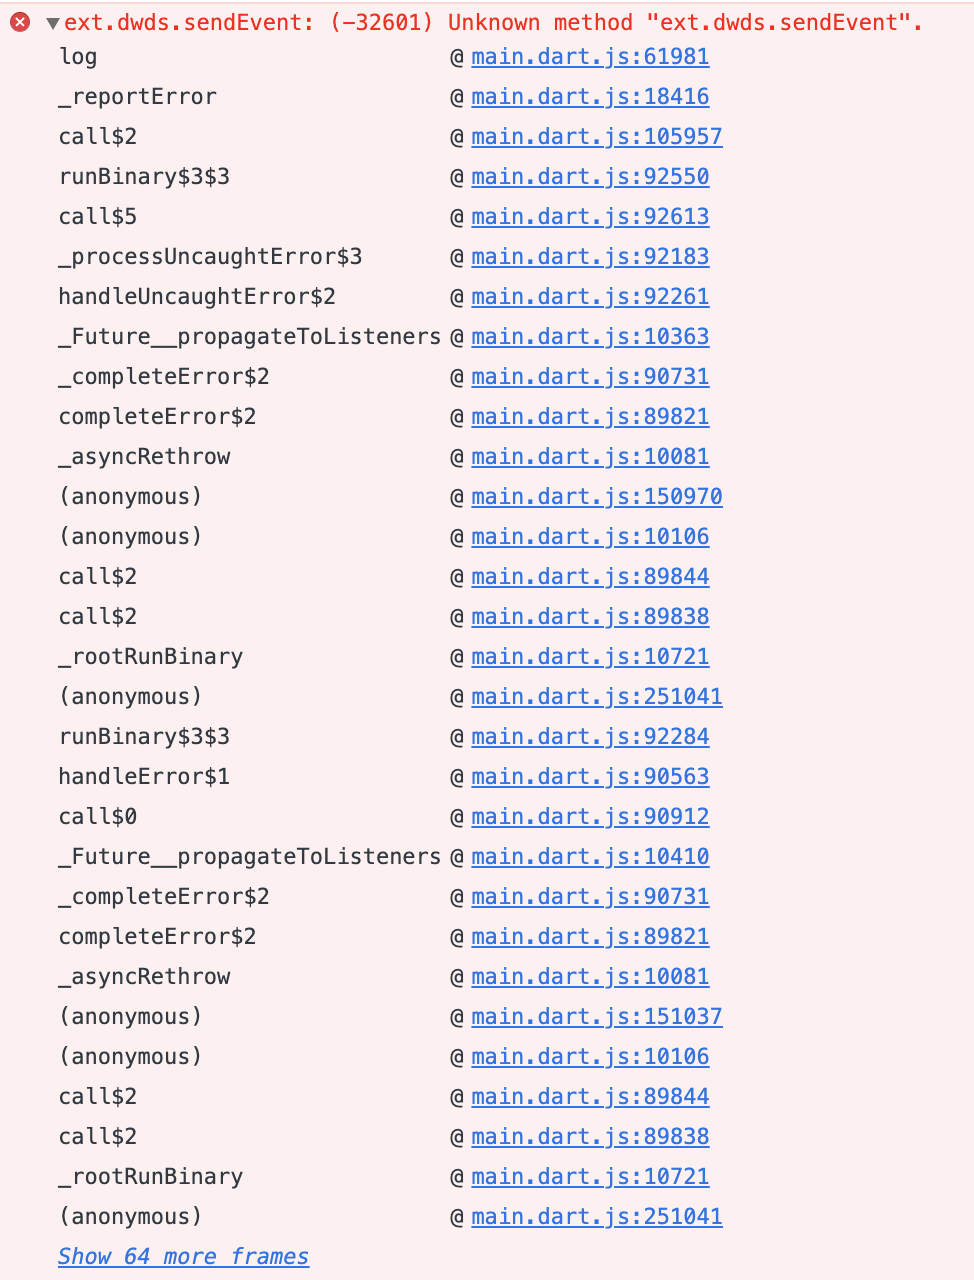The width and height of the screenshot is (974, 1280).
Task: Open main.dart.js:10721 beside _rootRunBinary
Action: [x=589, y=656]
